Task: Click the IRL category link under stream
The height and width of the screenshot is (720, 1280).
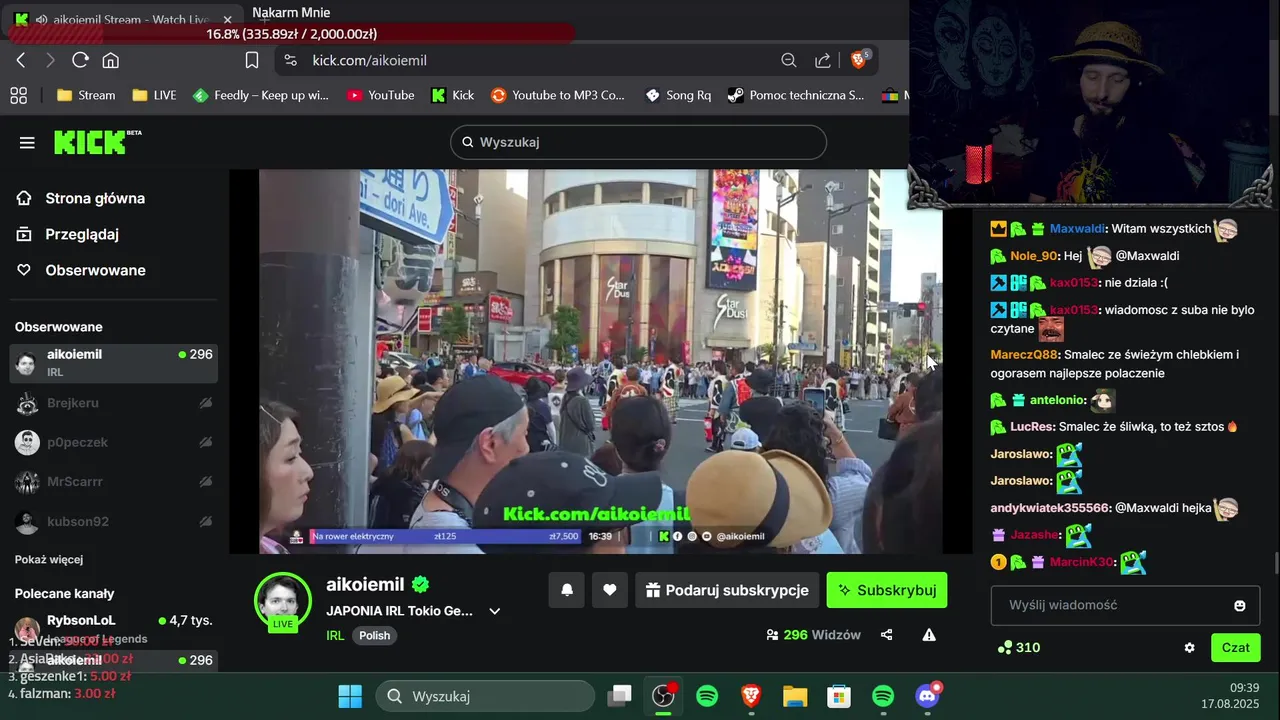Action: (335, 635)
